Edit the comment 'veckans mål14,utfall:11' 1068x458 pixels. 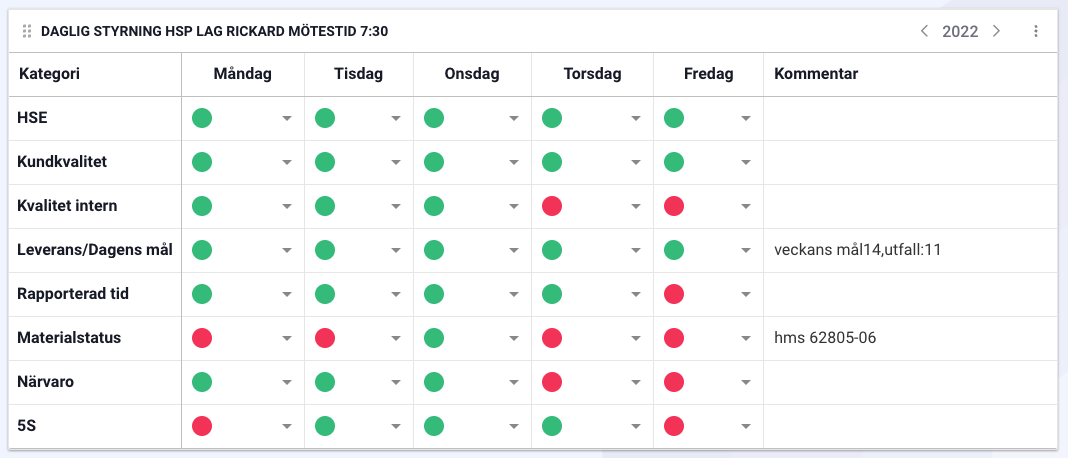(857, 250)
